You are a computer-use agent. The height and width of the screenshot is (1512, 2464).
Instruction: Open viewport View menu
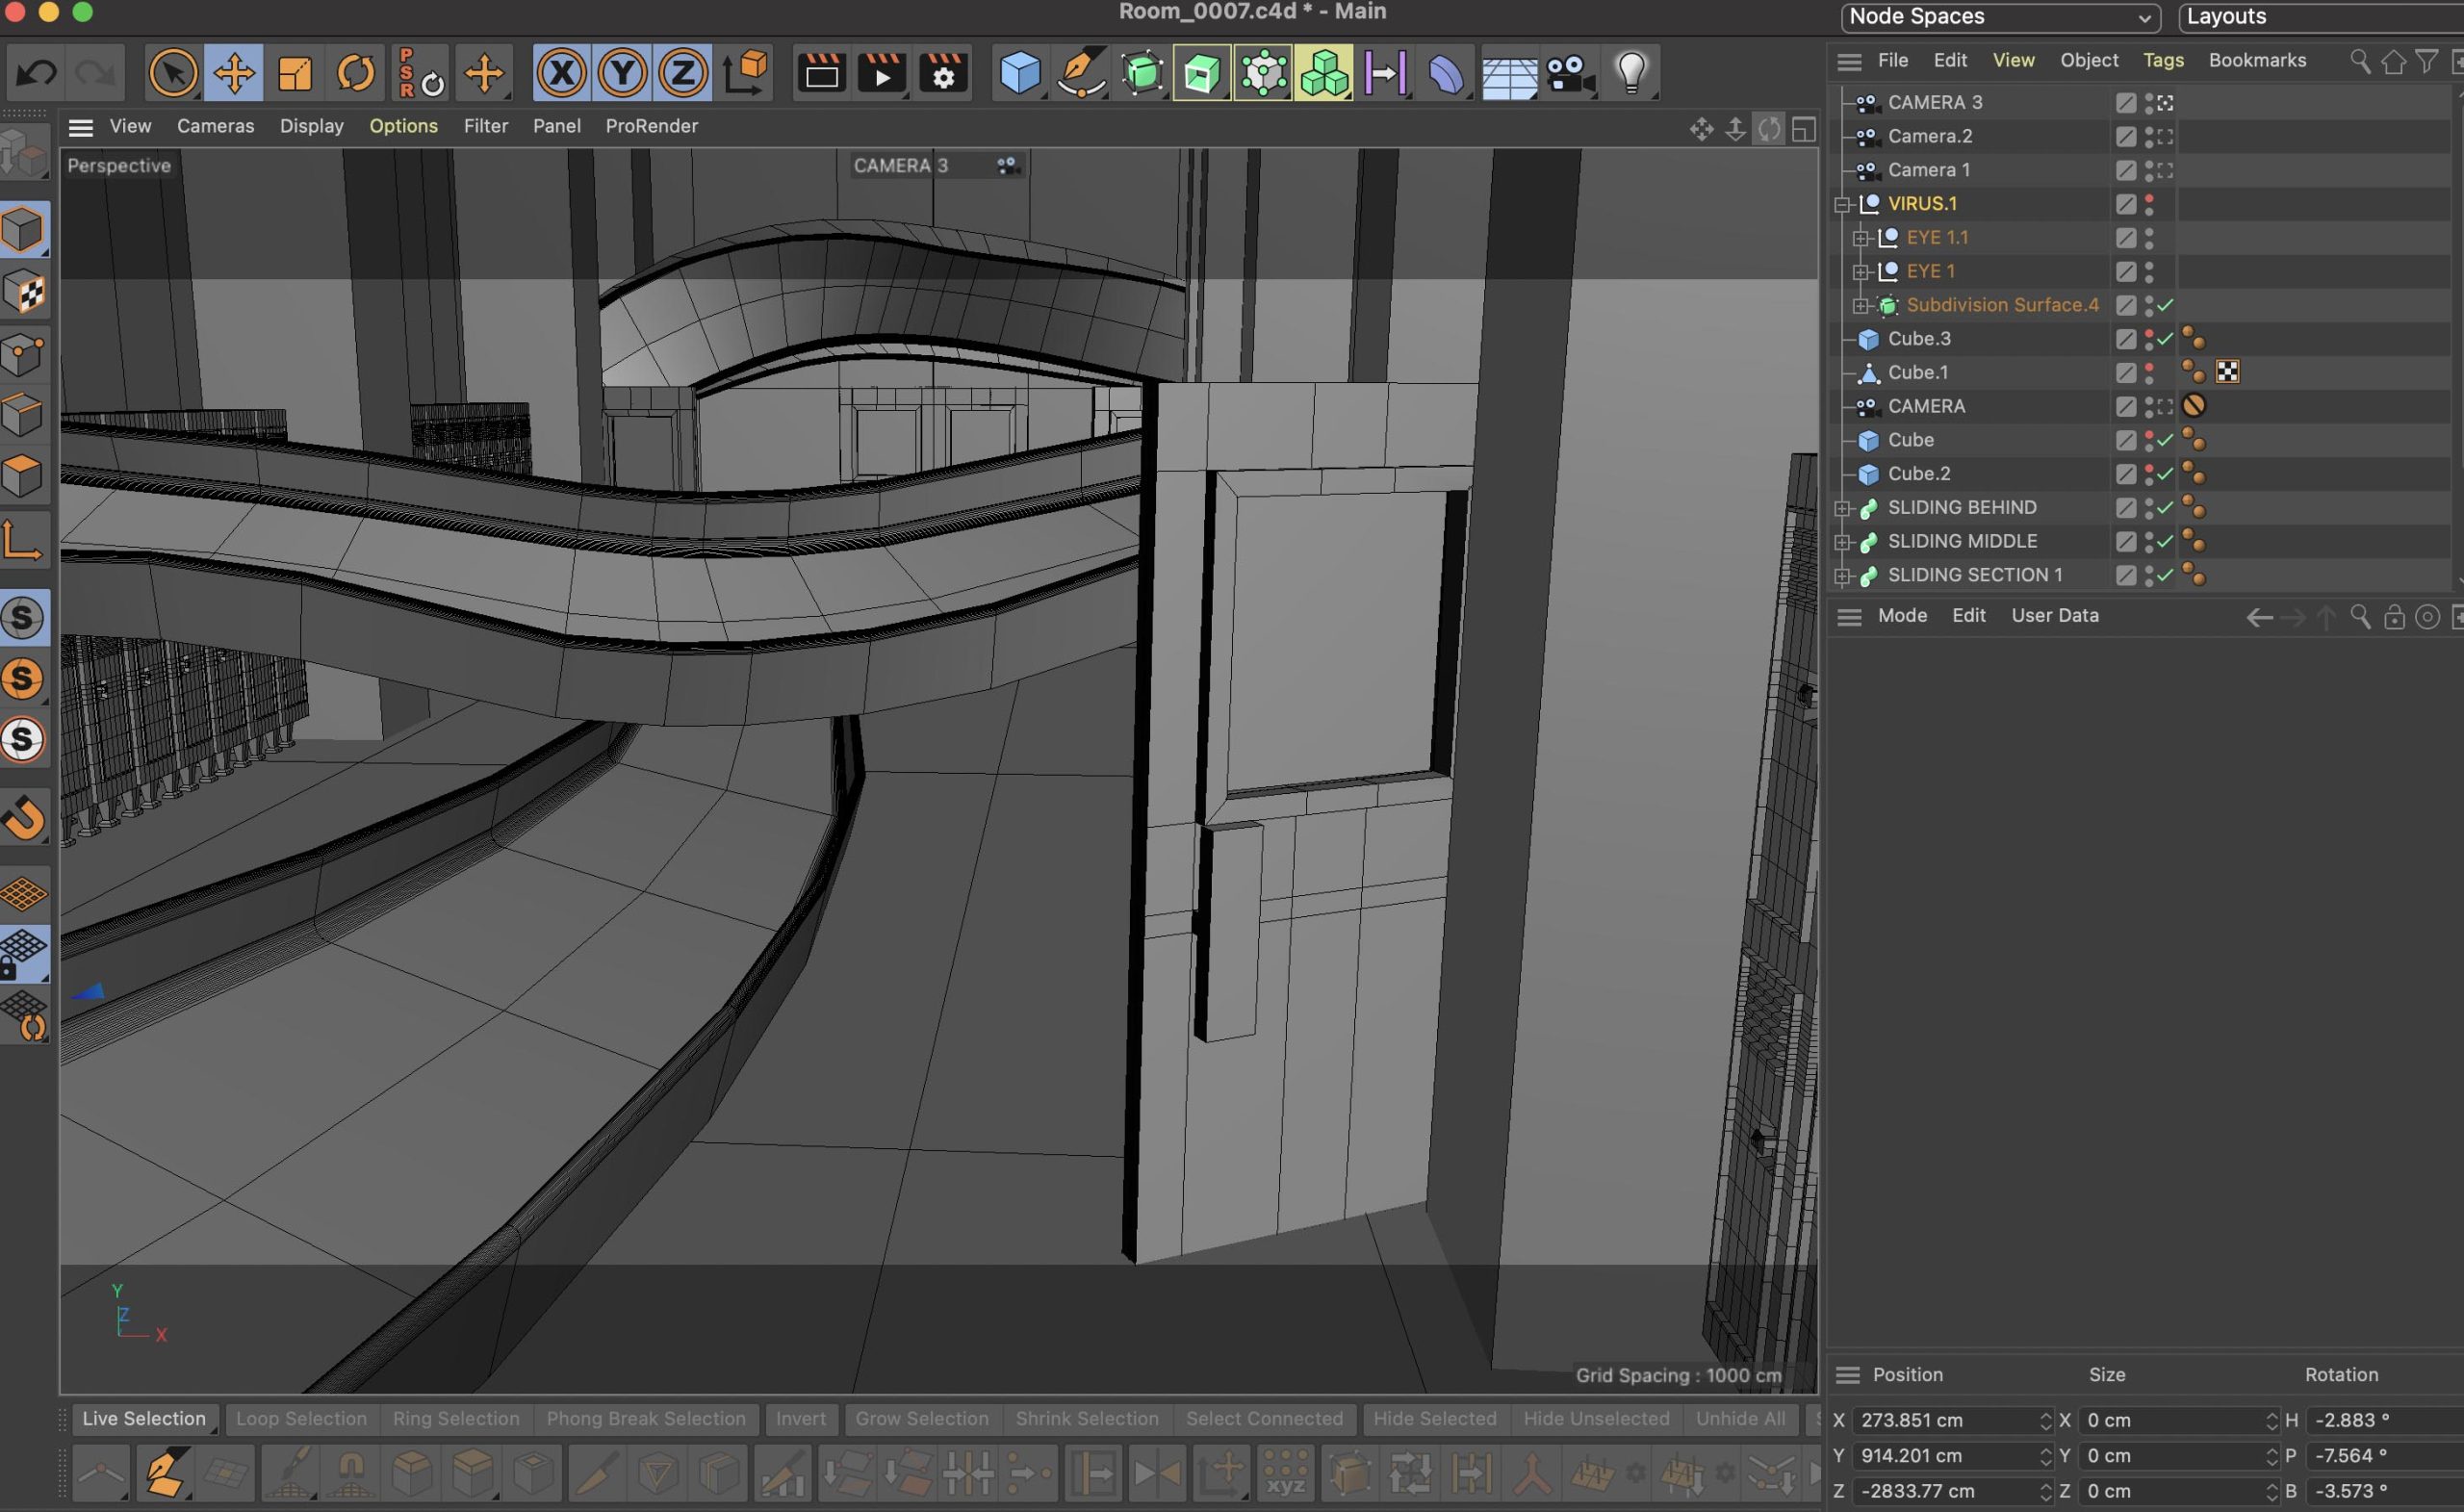click(130, 126)
